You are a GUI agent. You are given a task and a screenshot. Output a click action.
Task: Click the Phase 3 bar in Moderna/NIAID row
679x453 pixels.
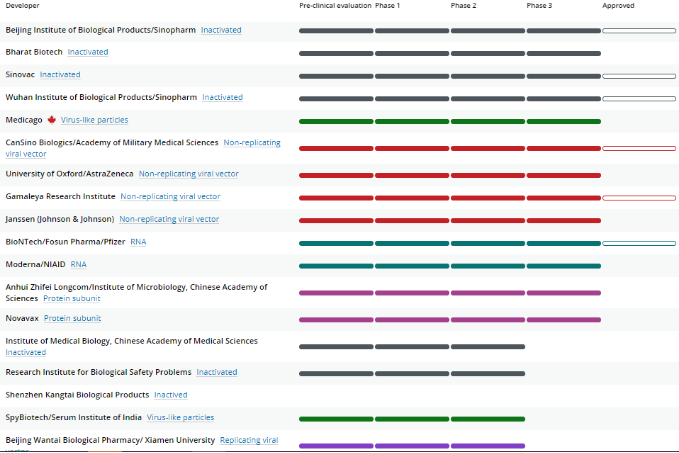pos(563,266)
